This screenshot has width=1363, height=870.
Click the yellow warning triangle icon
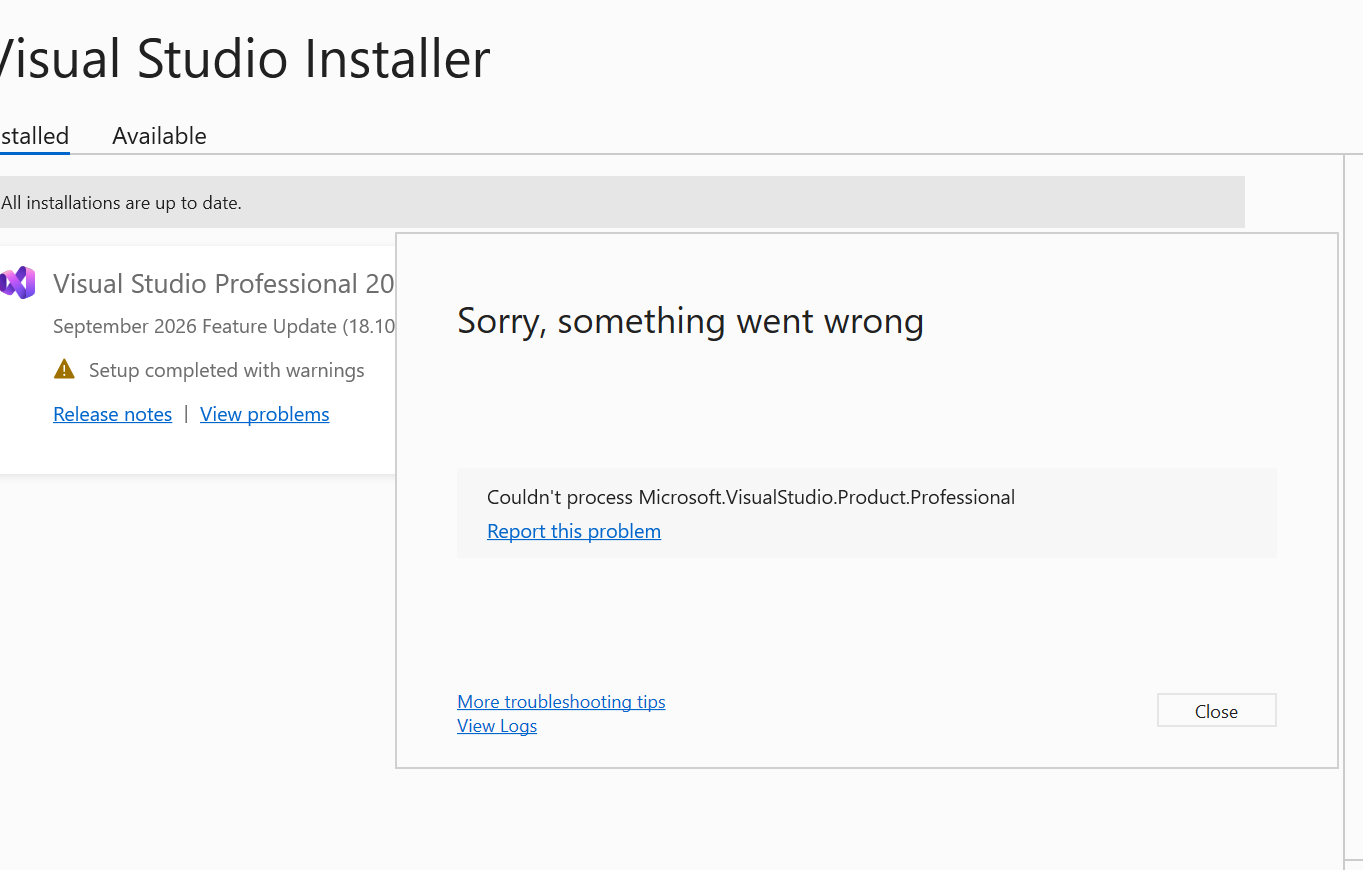(64, 369)
